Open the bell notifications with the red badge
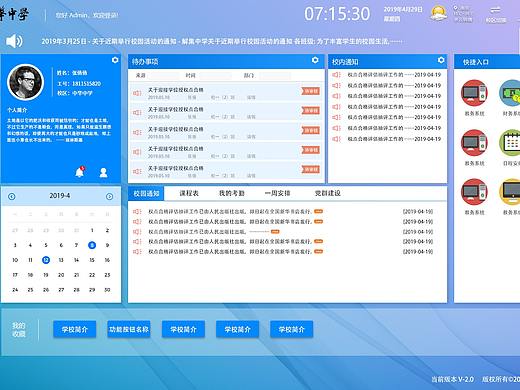The width and height of the screenshot is (520, 390). (80, 172)
